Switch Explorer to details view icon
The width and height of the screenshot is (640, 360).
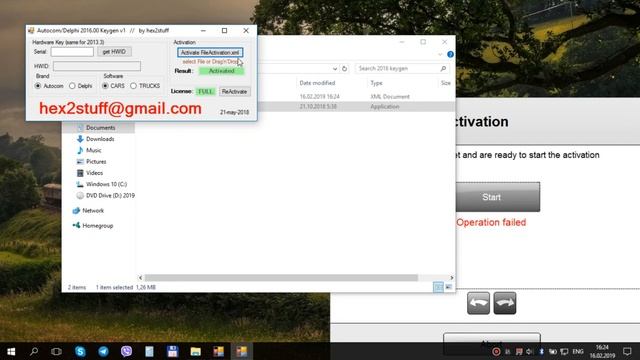click(x=438, y=287)
